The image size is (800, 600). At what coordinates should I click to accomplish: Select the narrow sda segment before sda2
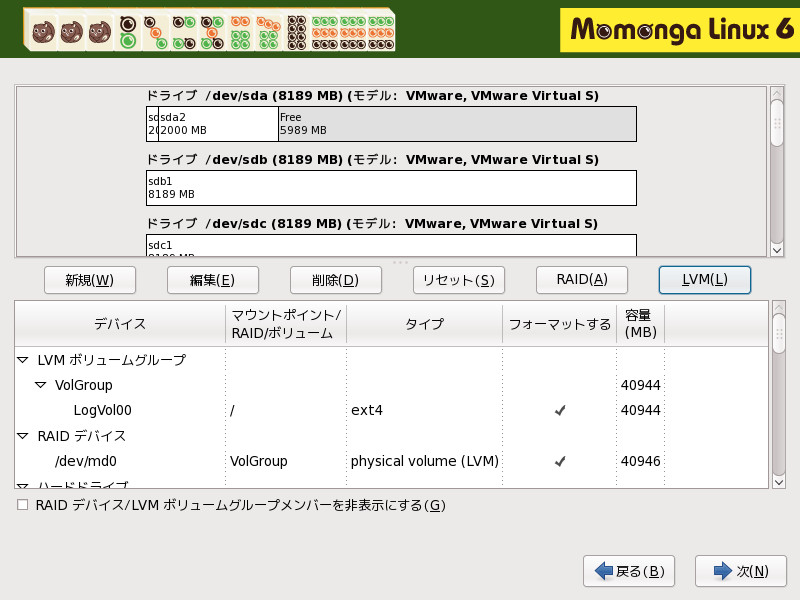tap(153, 124)
